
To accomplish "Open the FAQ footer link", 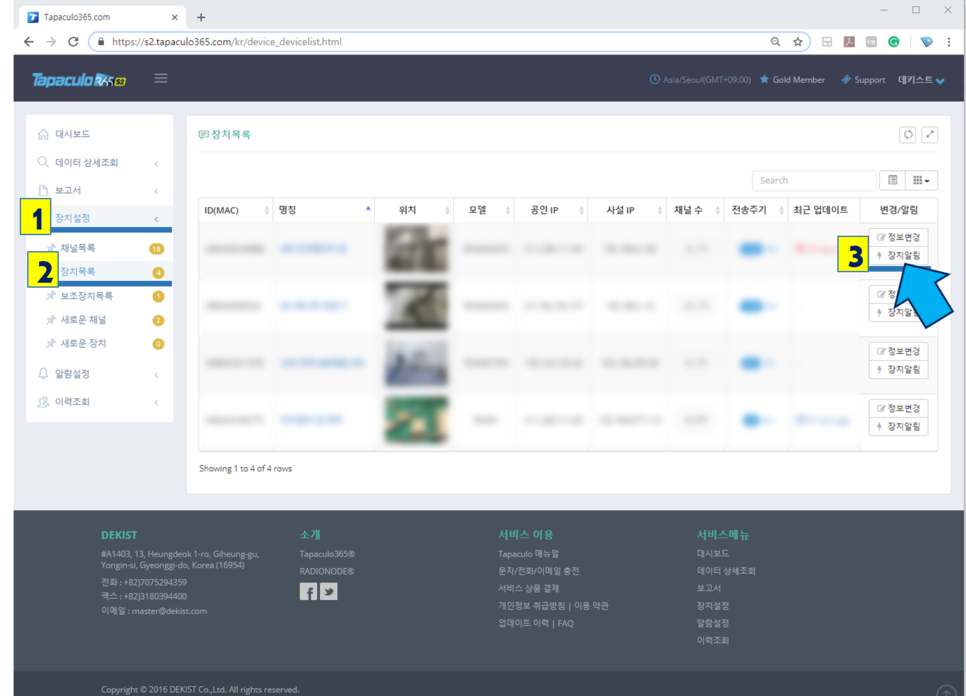I will pyautogui.click(x=566, y=623).
